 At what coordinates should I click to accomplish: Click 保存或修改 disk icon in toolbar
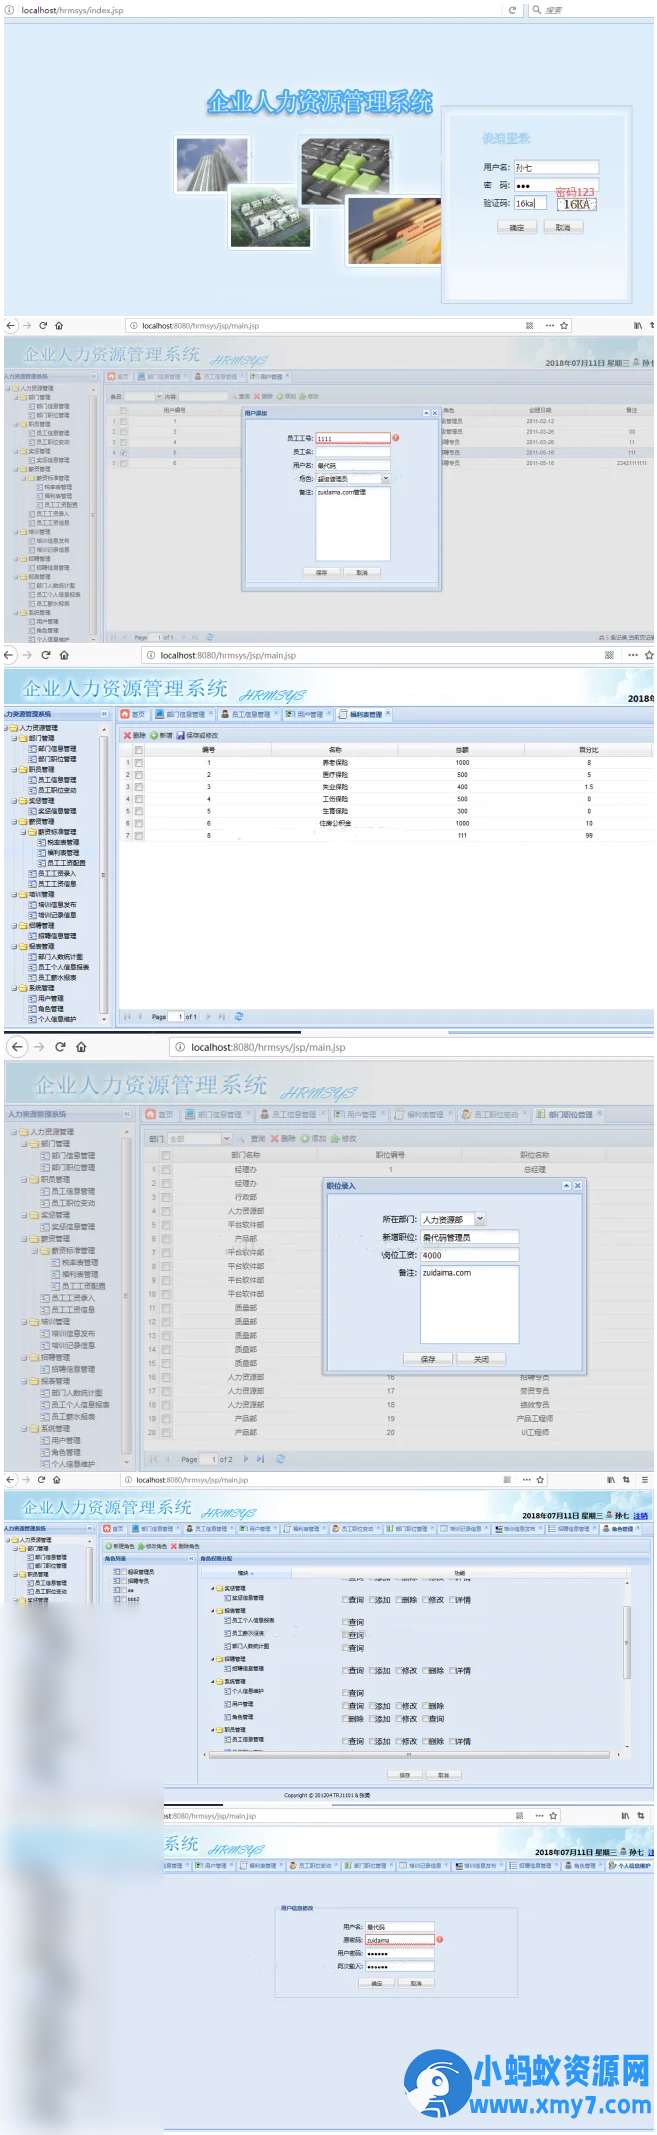pos(180,735)
